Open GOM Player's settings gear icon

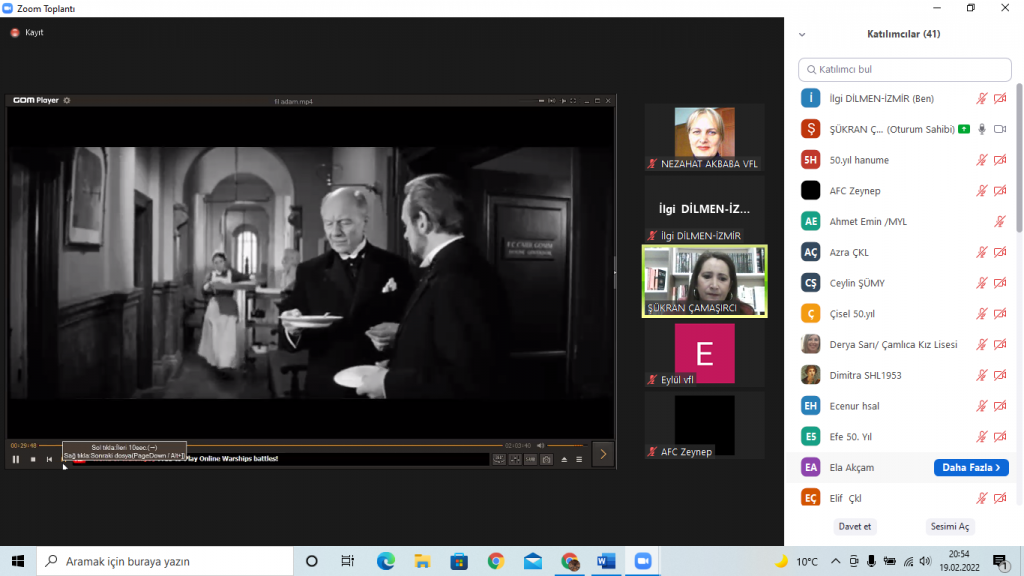66,101
